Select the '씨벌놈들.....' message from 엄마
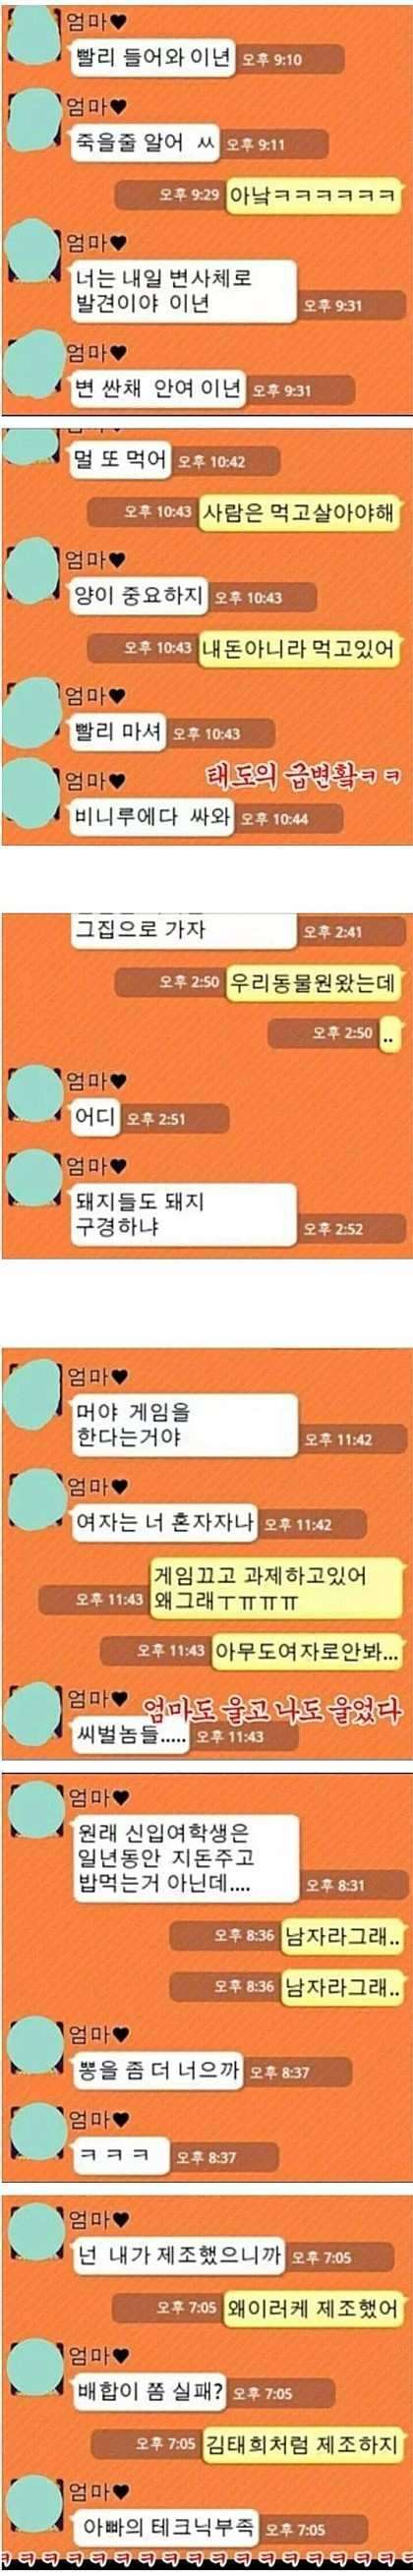413x2576 pixels. coord(130,1735)
